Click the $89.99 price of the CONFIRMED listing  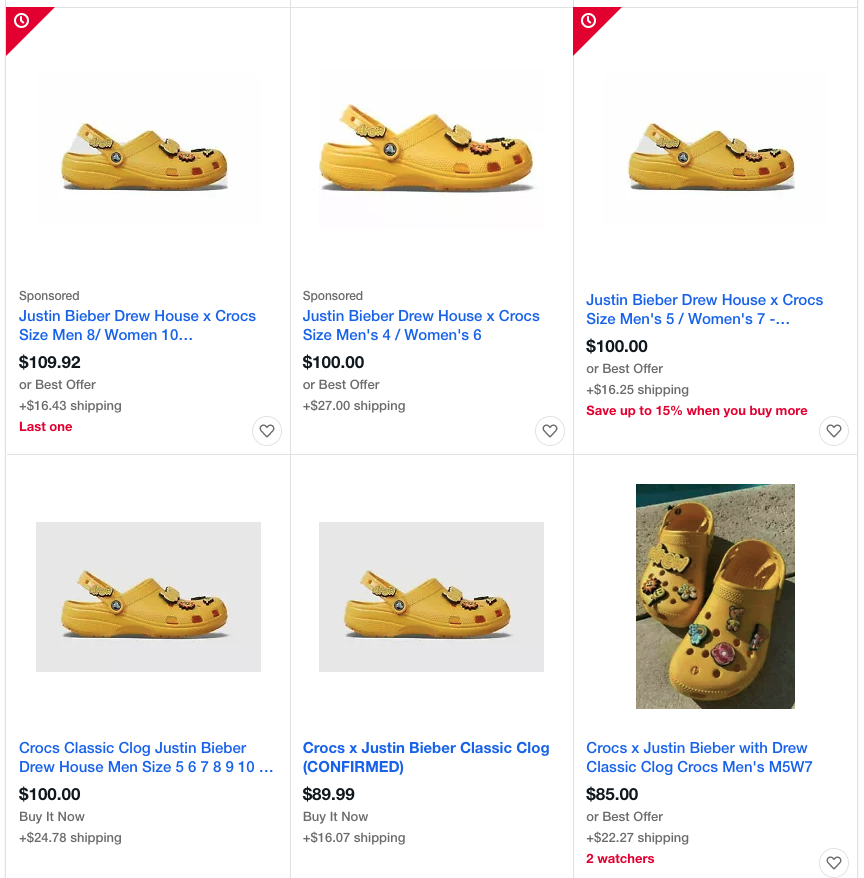click(x=329, y=794)
